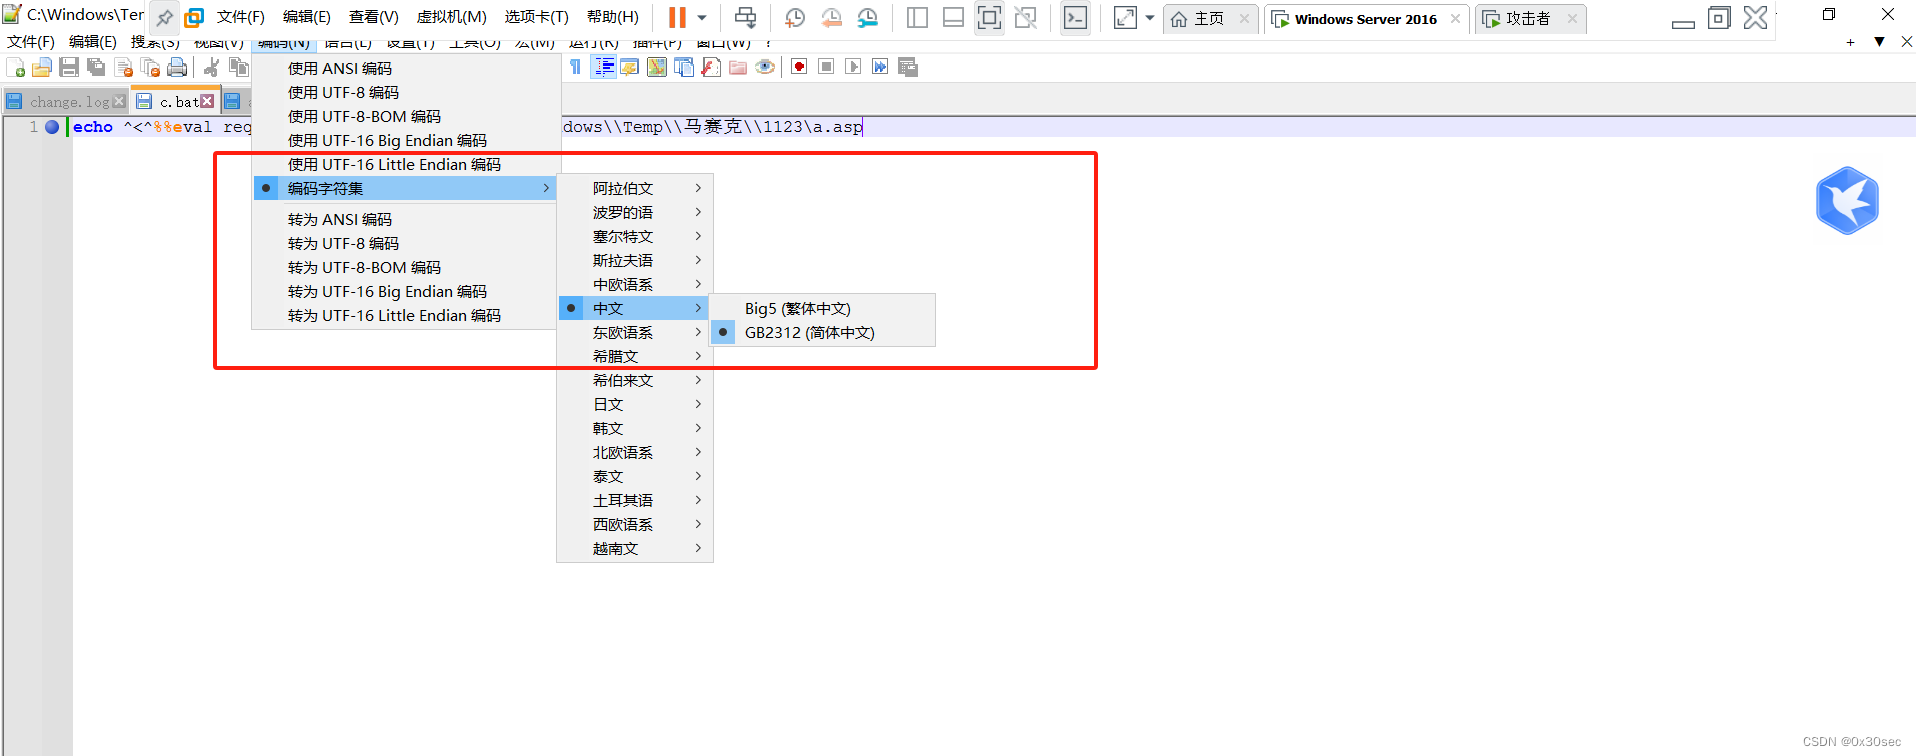This screenshot has width=1916, height=756.
Task: Select Big5 (繁体中文) encoding
Action: tap(823, 308)
